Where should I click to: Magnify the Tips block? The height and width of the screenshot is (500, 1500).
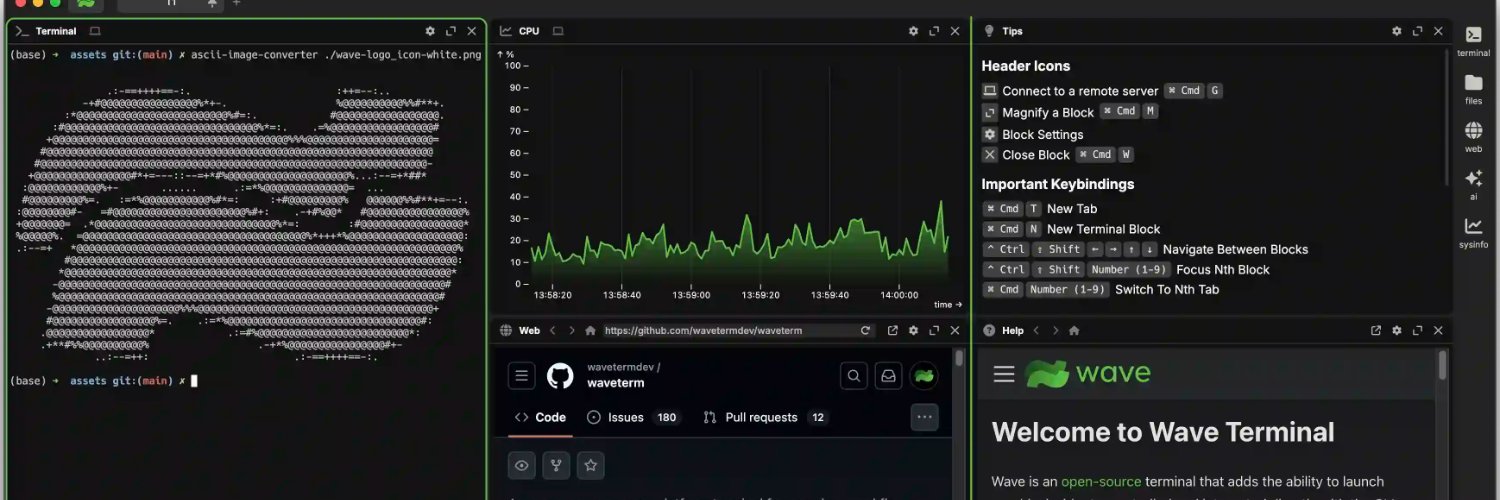click(x=1417, y=31)
